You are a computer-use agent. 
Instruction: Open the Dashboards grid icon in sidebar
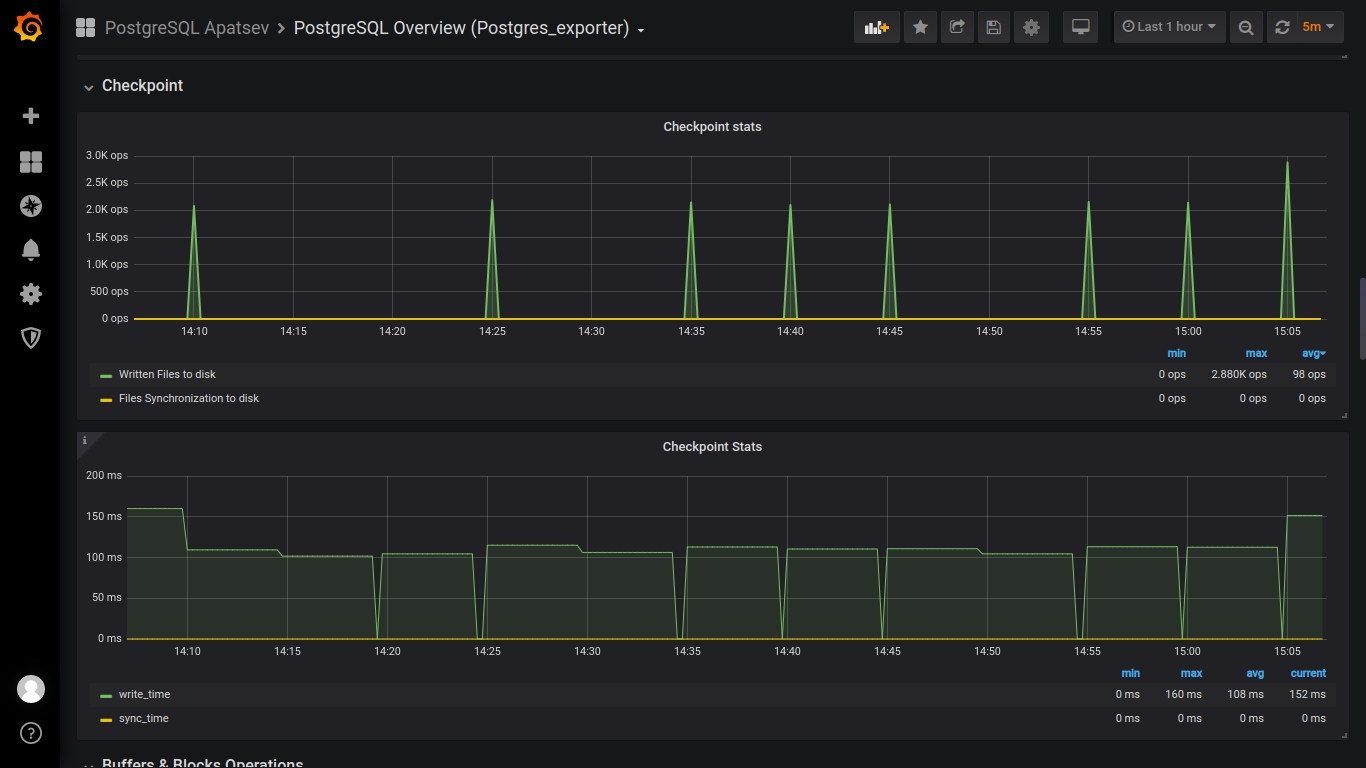click(31, 162)
